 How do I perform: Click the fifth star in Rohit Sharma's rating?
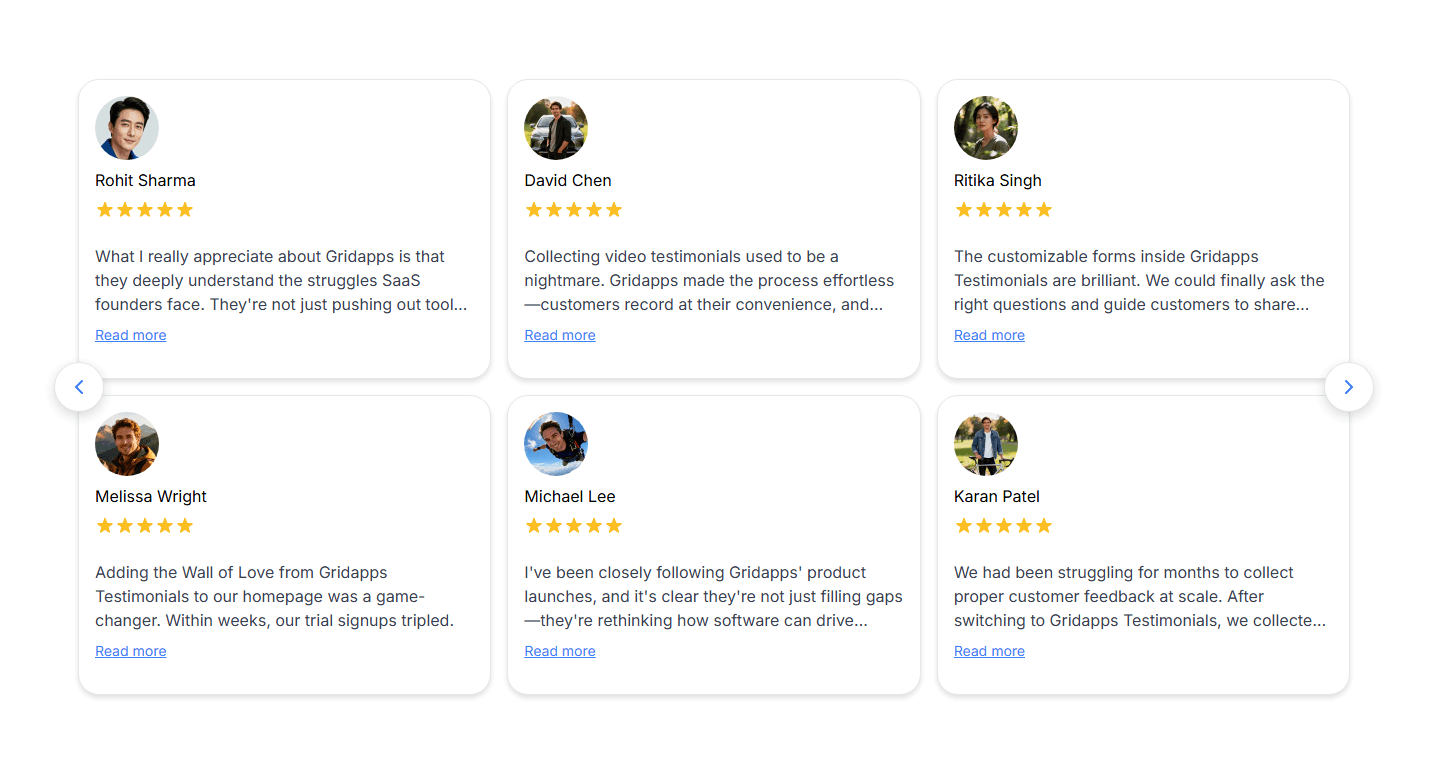185,209
